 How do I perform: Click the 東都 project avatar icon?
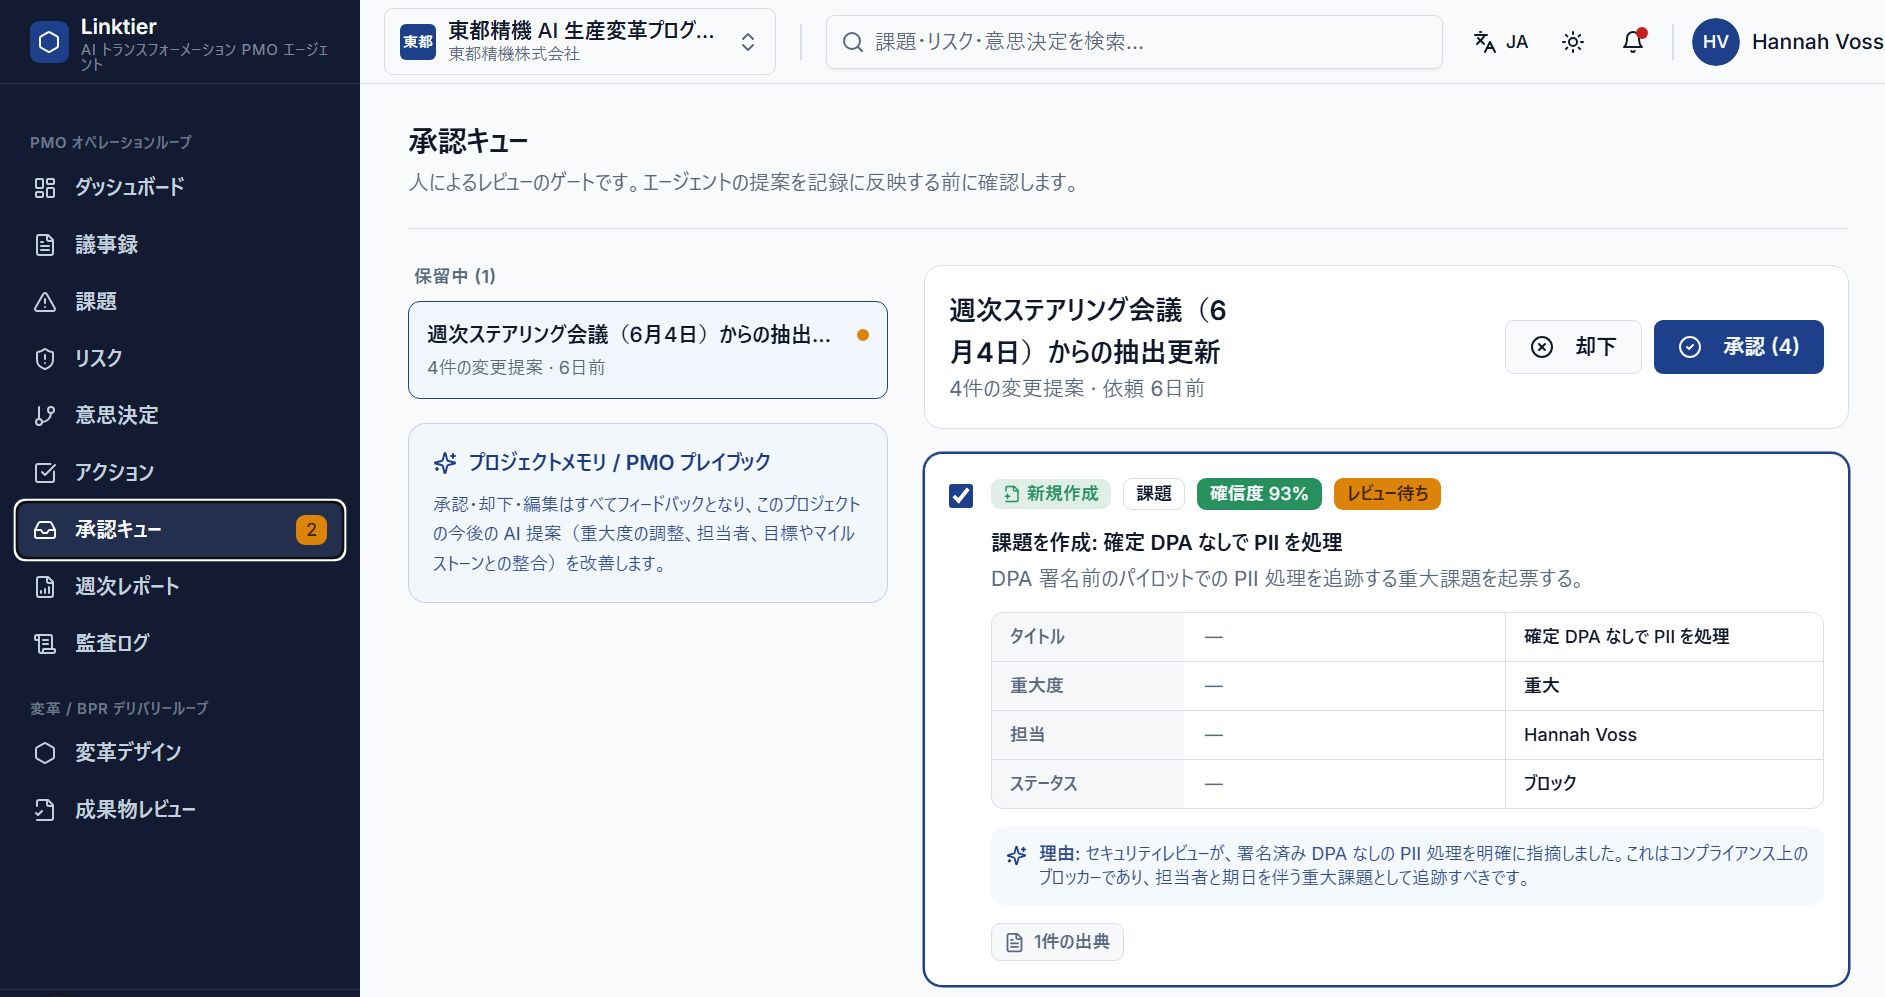[x=418, y=42]
